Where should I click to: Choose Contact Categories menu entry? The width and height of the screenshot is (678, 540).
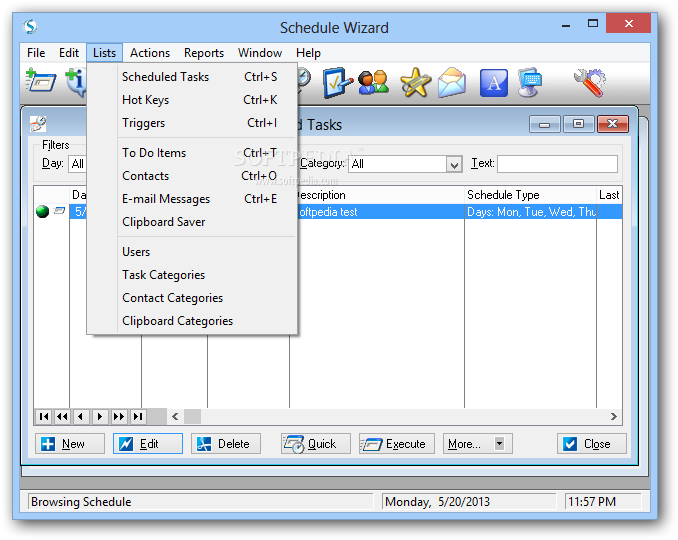click(x=192, y=298)
